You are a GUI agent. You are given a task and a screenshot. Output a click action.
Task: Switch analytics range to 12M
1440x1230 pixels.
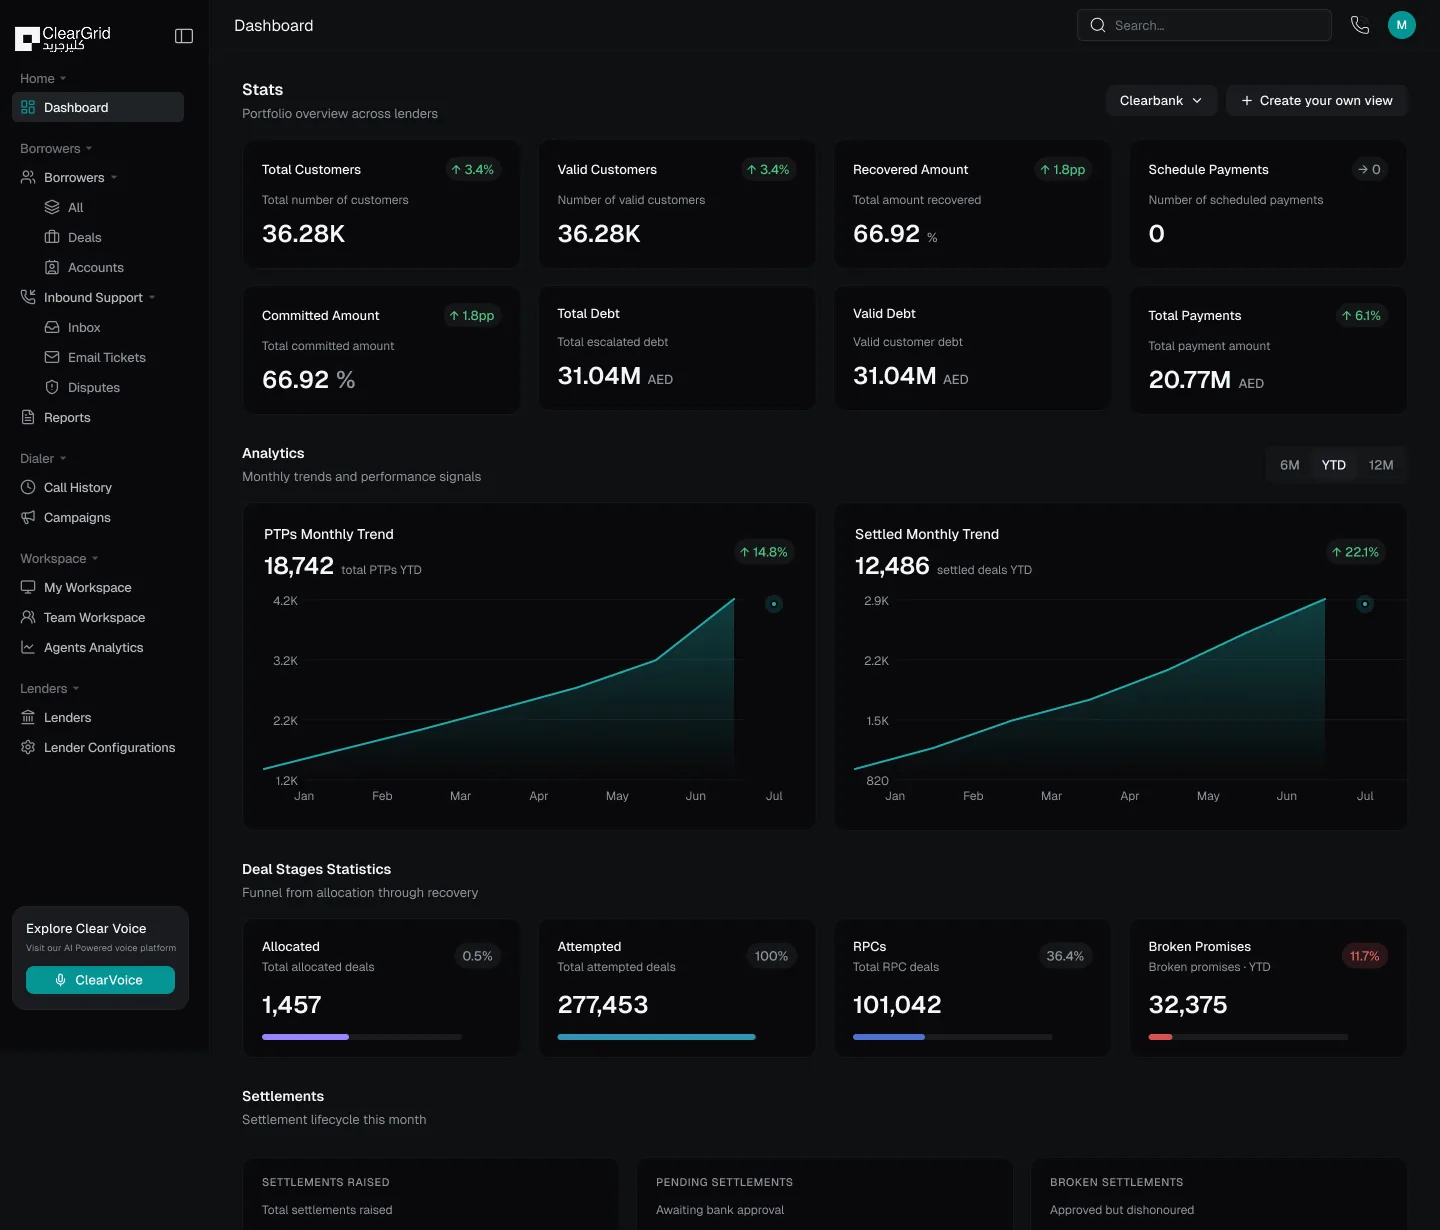pos(1381,465)
